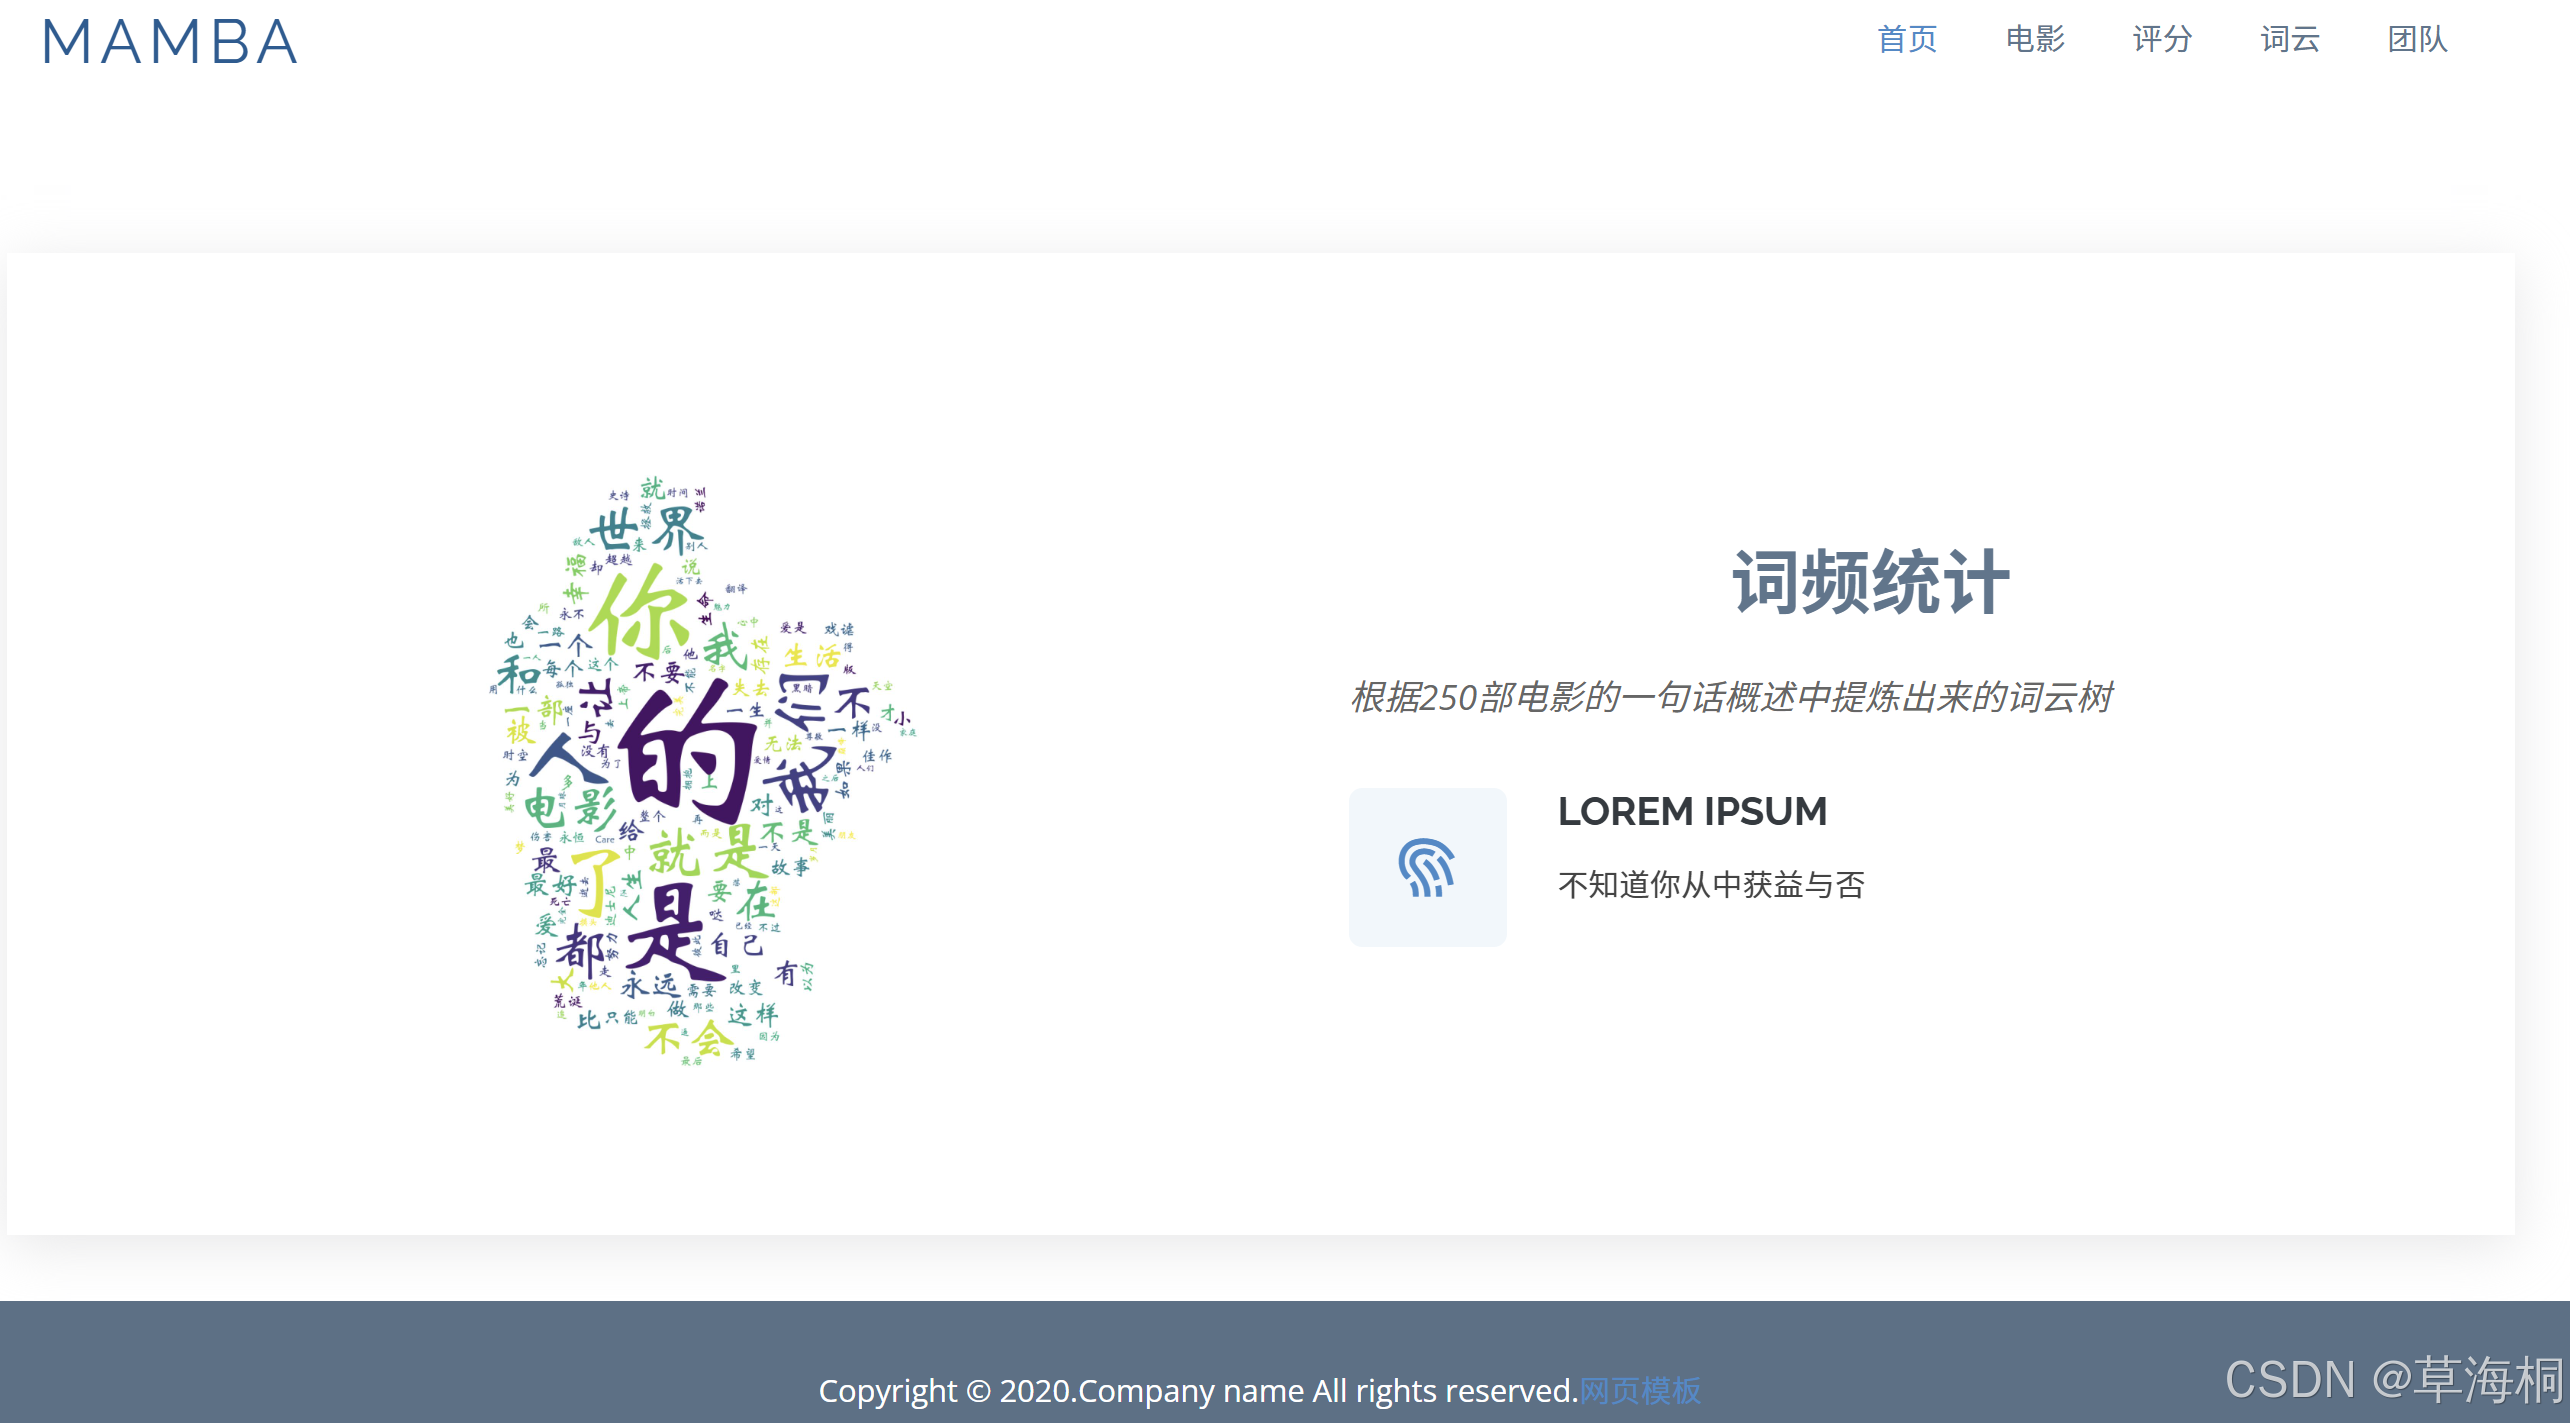Click the fingerprint icon tile
The height and width of the screenshot is (1423, 2570).
point(1427,867)
